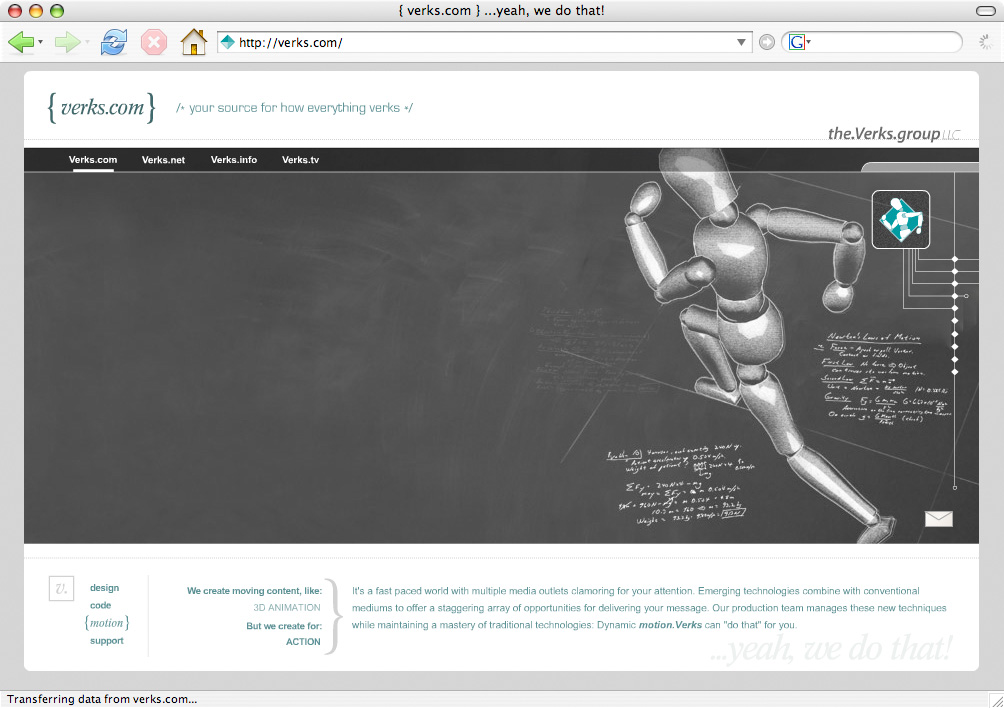1004x708 pixels.
Task: Open the support section link
Action: tap(107, 641)
